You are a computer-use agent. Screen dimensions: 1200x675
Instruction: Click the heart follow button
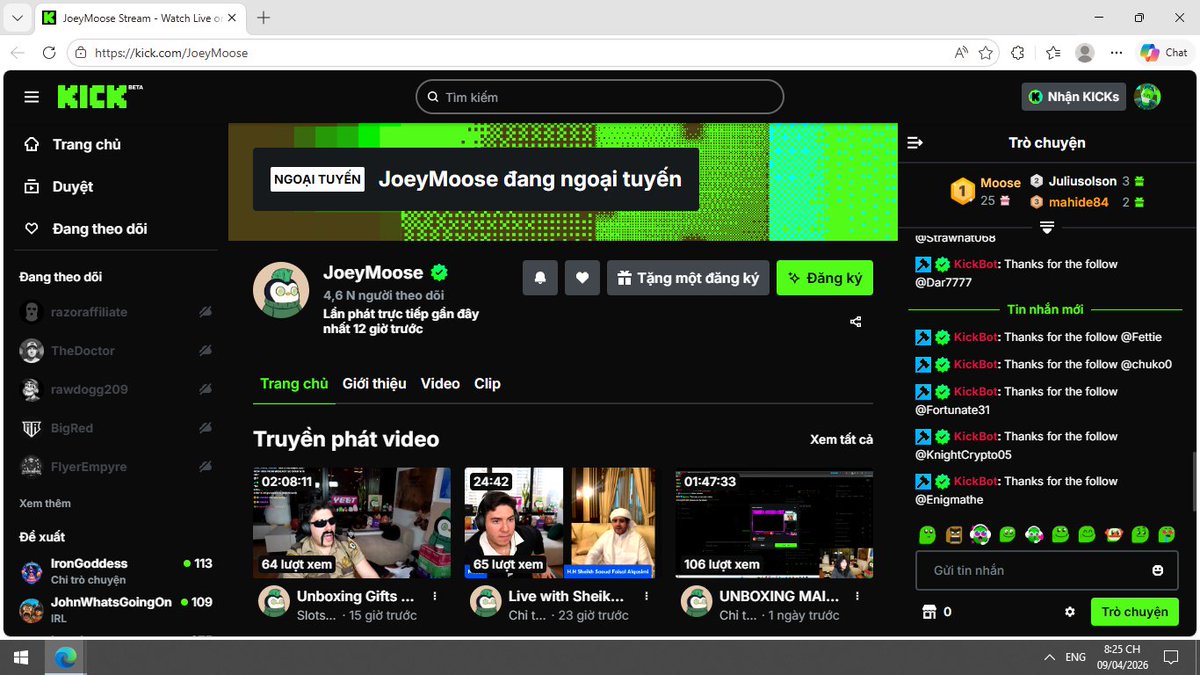pos(582,278)
